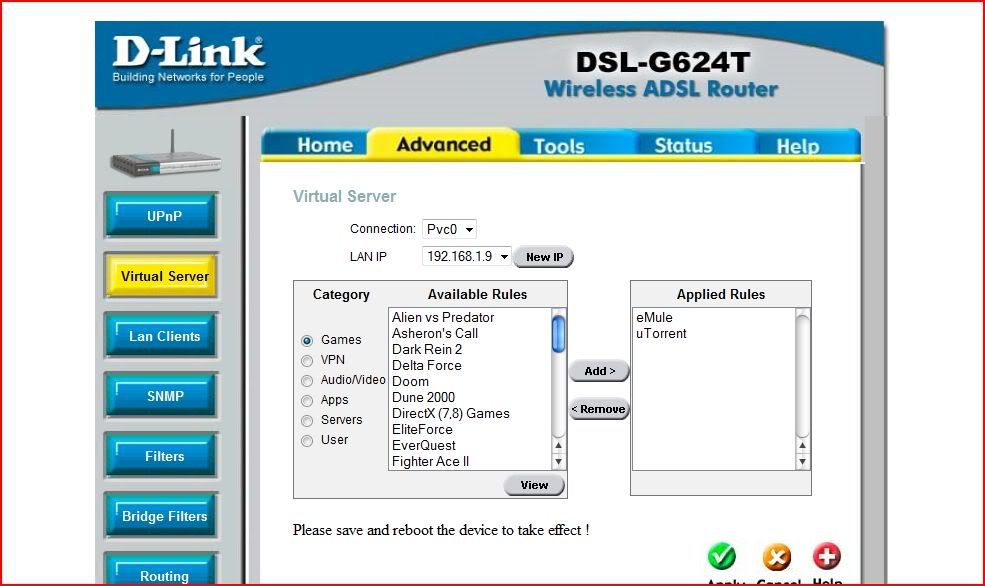Click Available Rules scroll up arrow

pos(558,445)
